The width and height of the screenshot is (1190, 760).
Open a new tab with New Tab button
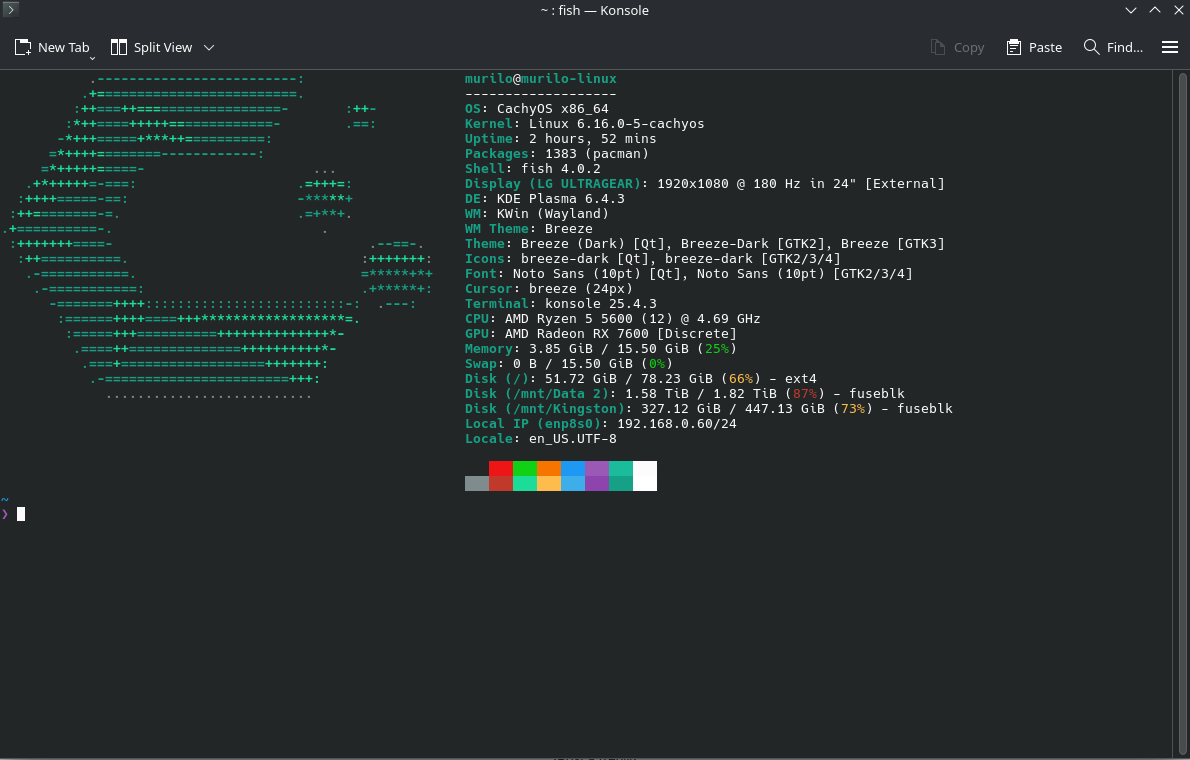(x=52, y=47)
